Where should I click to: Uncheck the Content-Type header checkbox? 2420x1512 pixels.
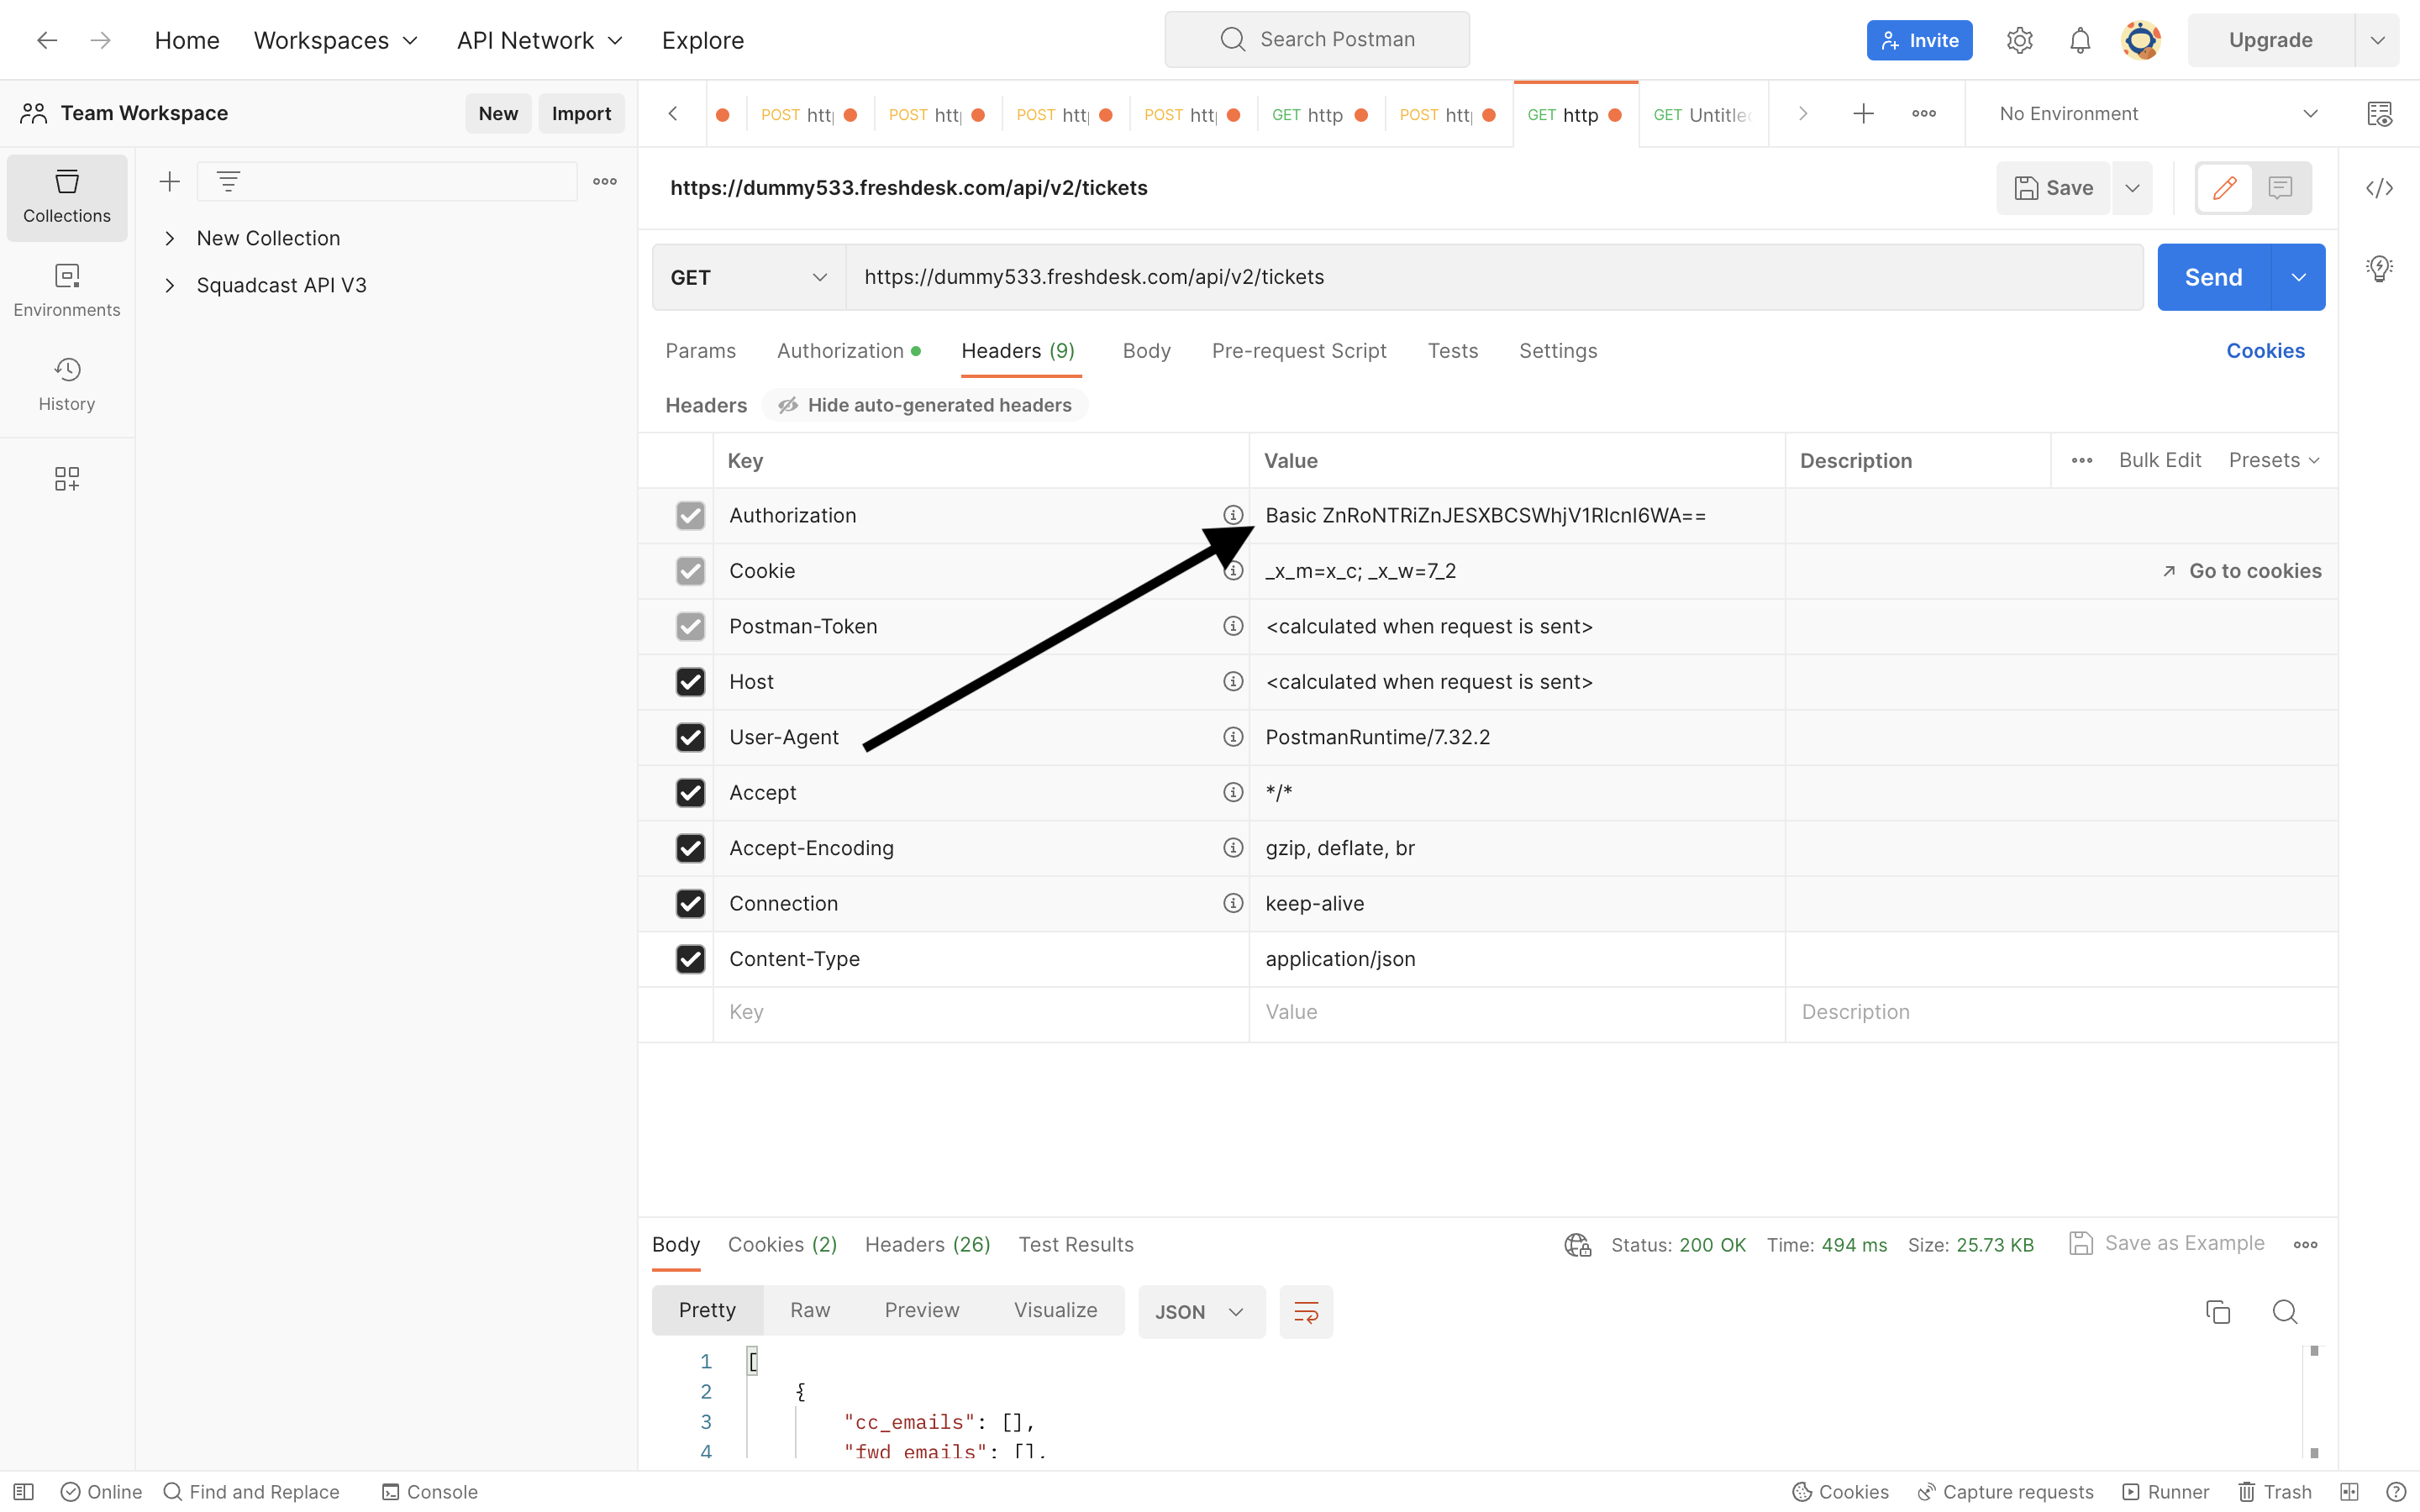(690, 959)
